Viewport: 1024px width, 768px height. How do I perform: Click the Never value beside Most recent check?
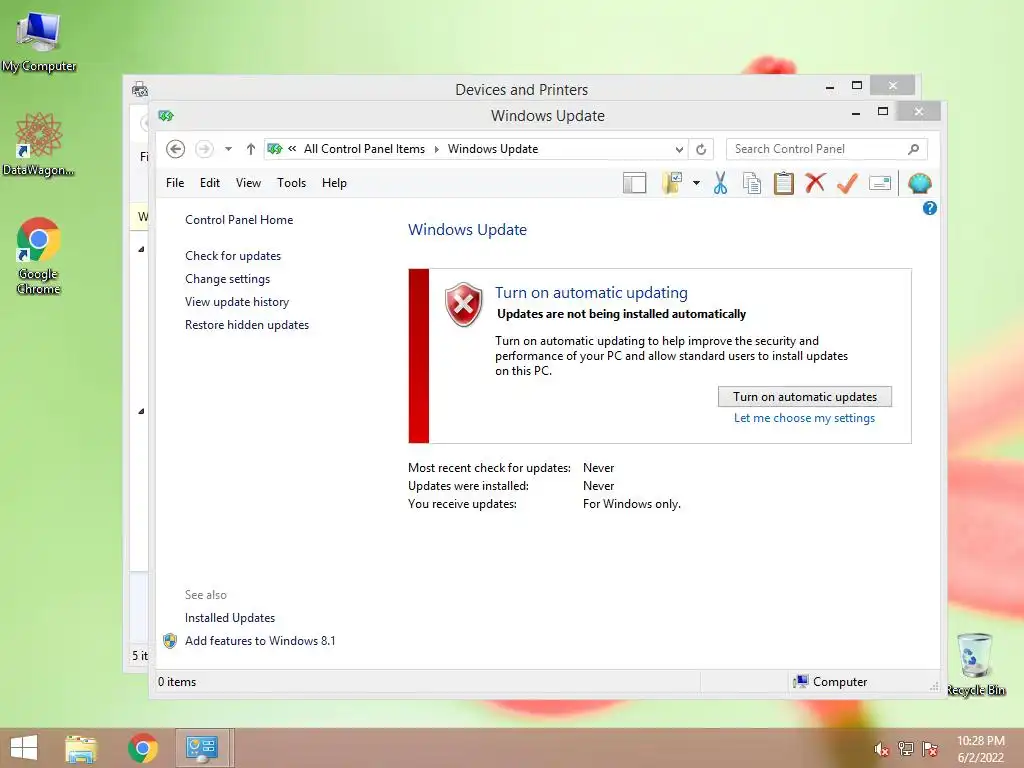598,468
